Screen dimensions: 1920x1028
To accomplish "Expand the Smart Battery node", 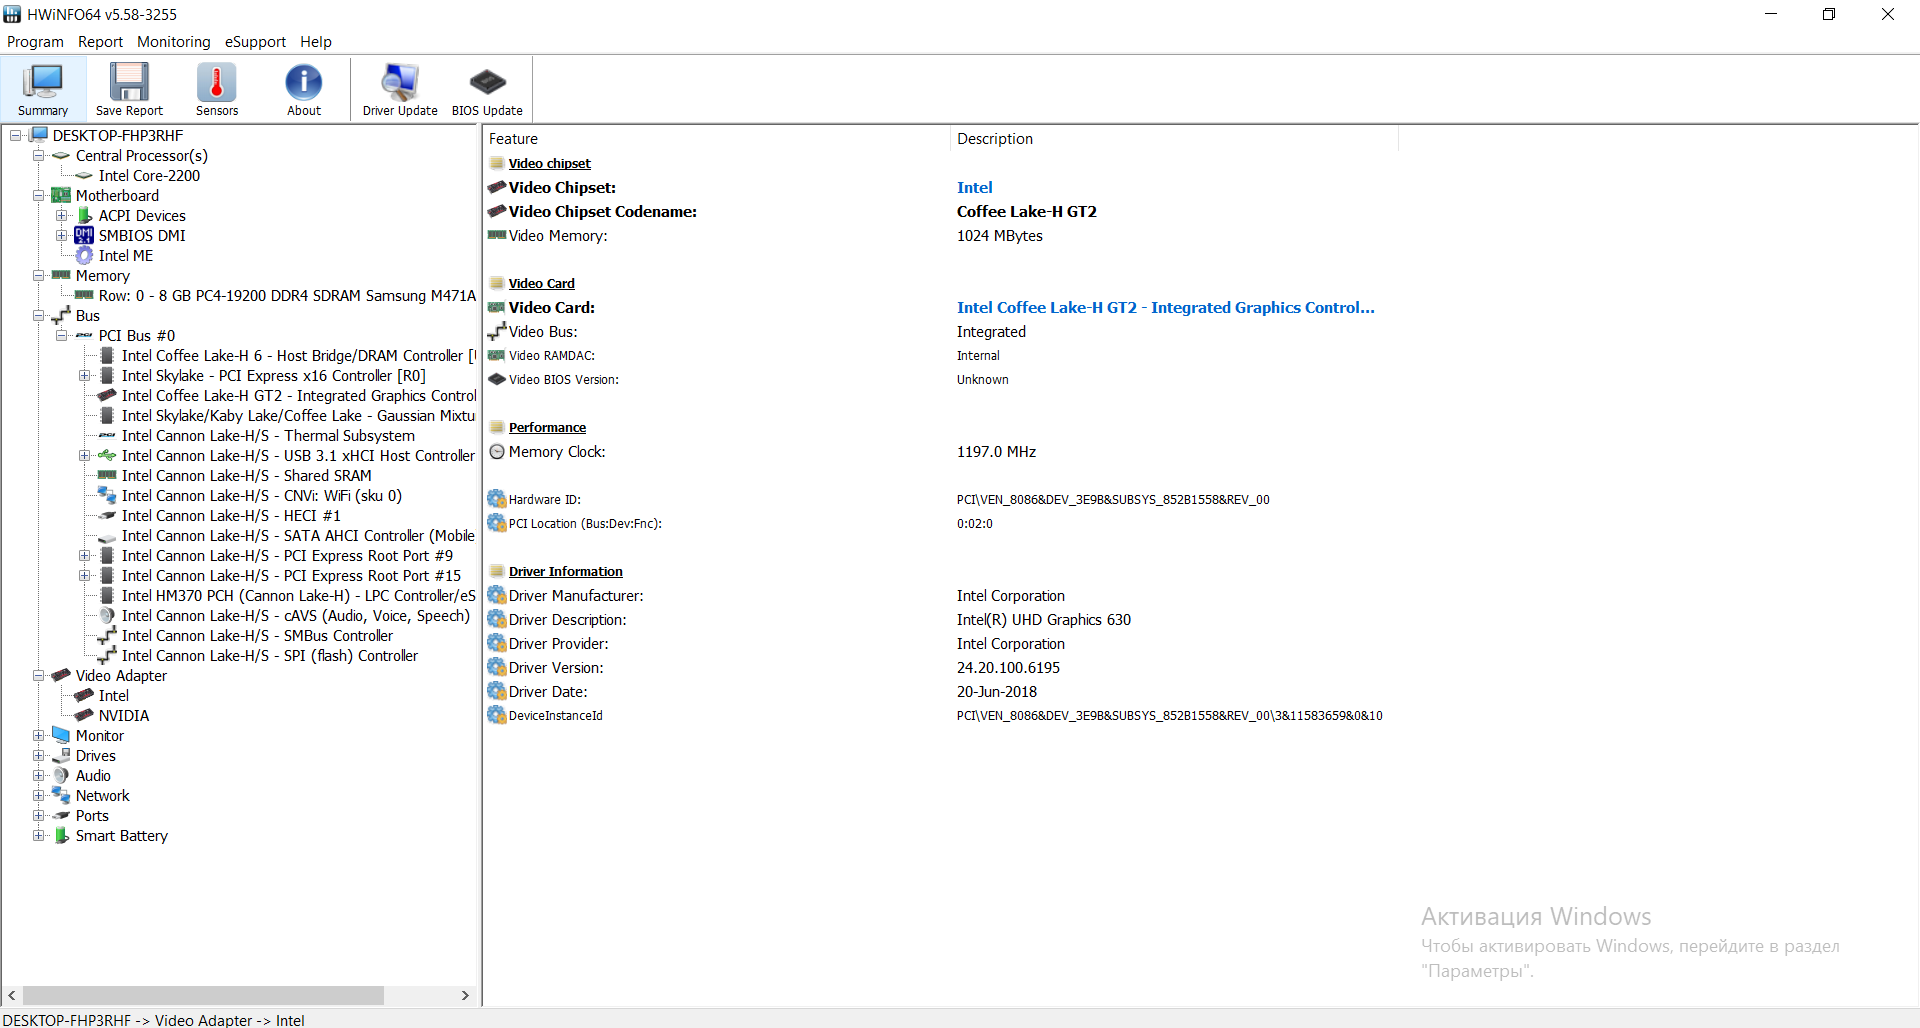I will pyautogui.click(x=38, y=835).
